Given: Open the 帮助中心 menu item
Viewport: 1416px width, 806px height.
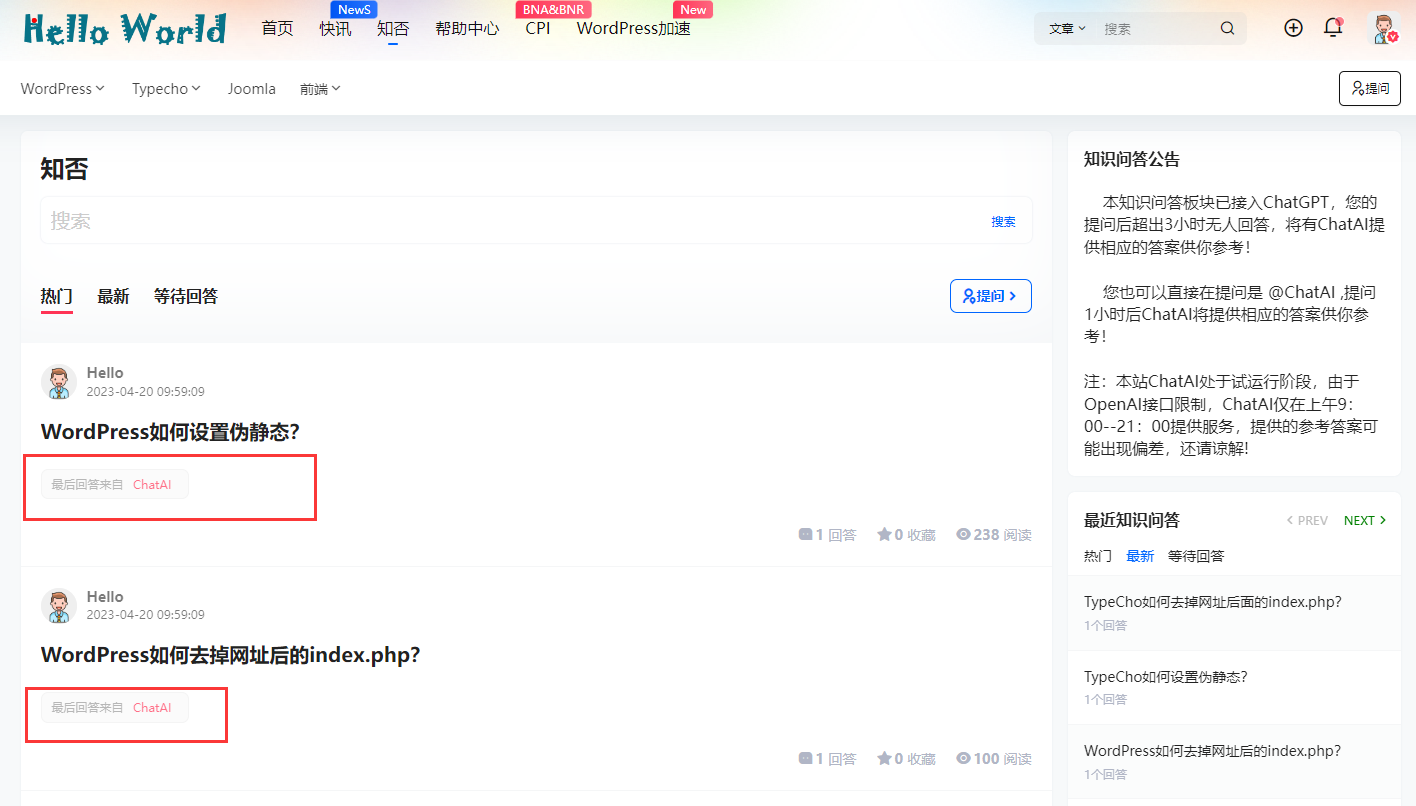Looking at the screenshot, I should pos(467,28).
